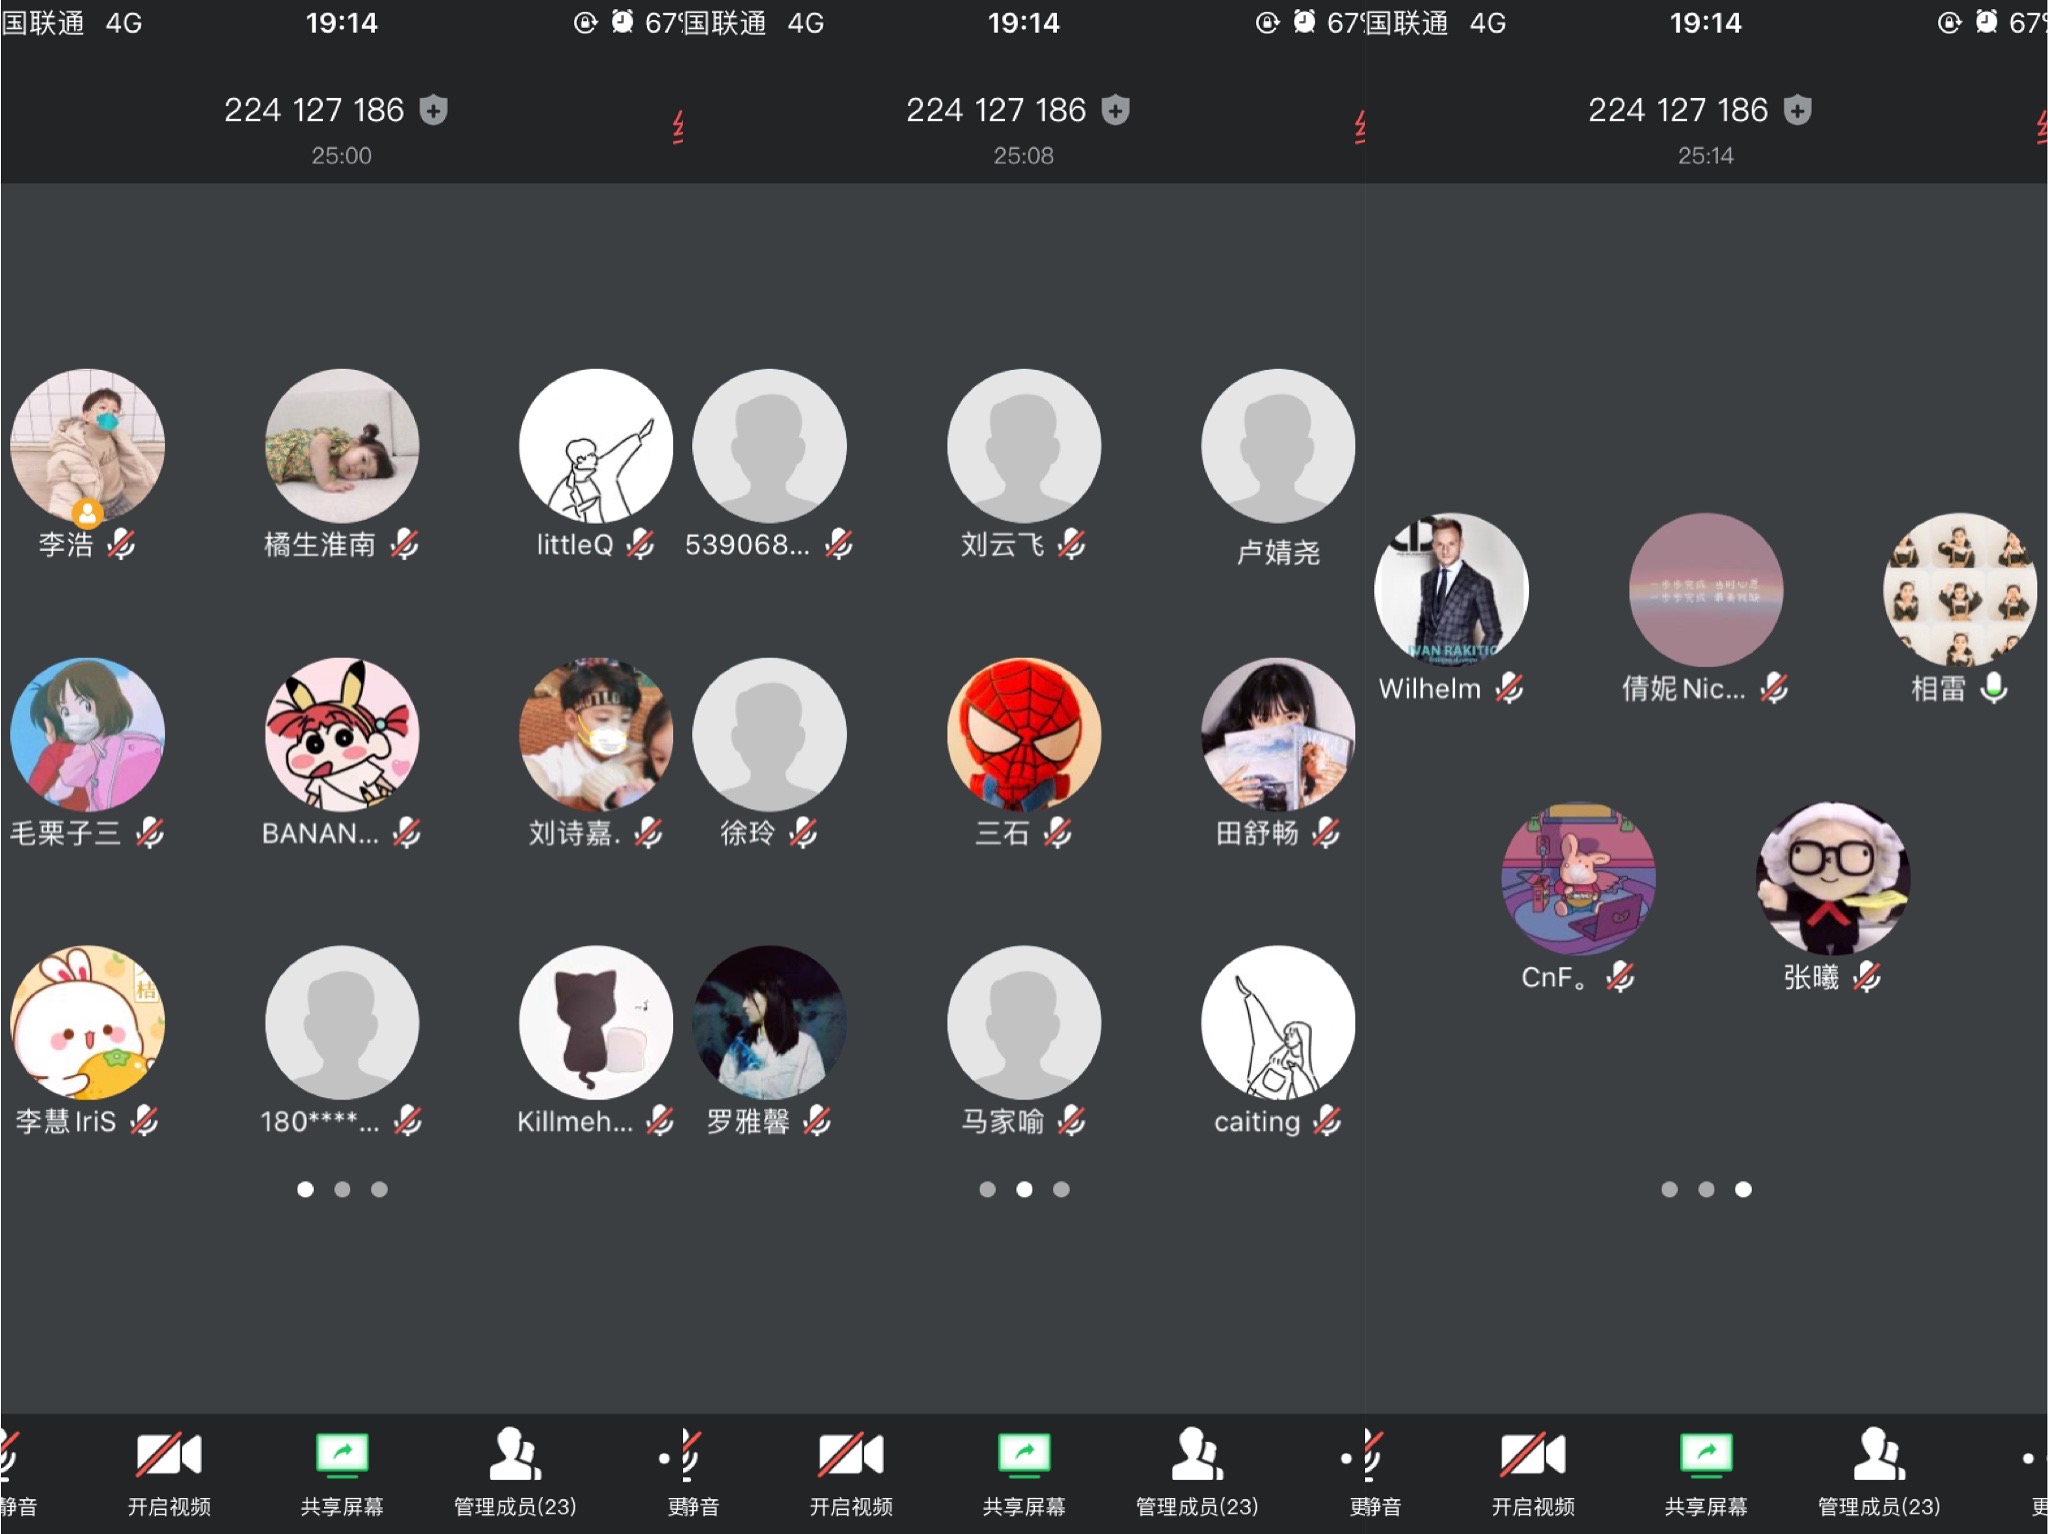The width and height of the screenshot is (2048, 1534).
Task: Tap 开启视频 in the 25:08 screen toolbar
Action: coord(851,1474)
